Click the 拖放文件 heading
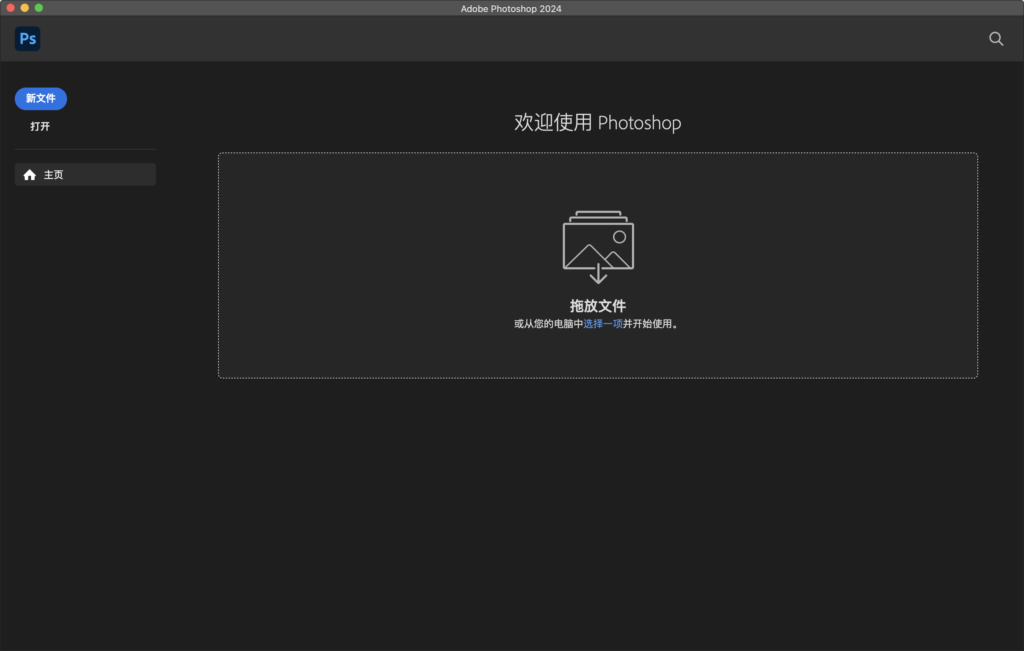Viewport: 1024px width, 651px height. click(x=598, y=306)
